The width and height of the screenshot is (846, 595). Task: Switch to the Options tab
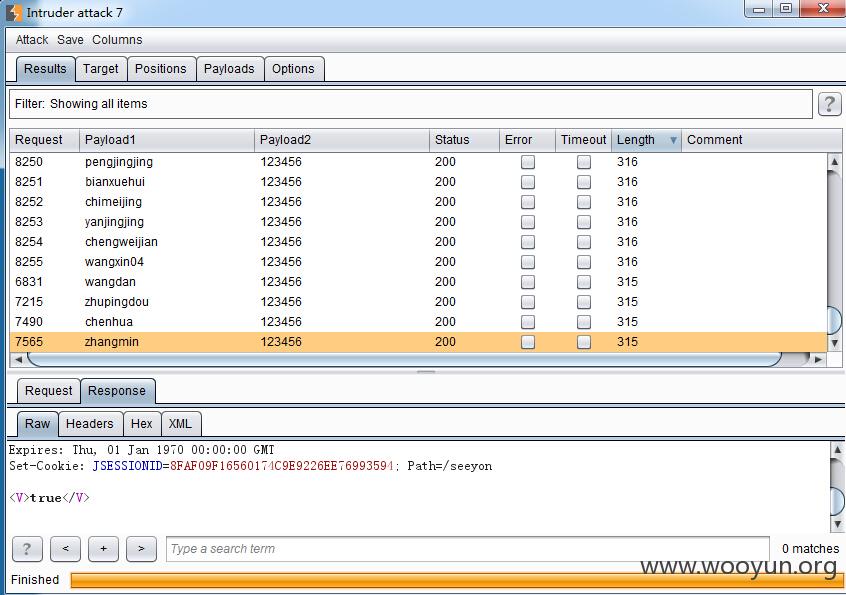293,69
